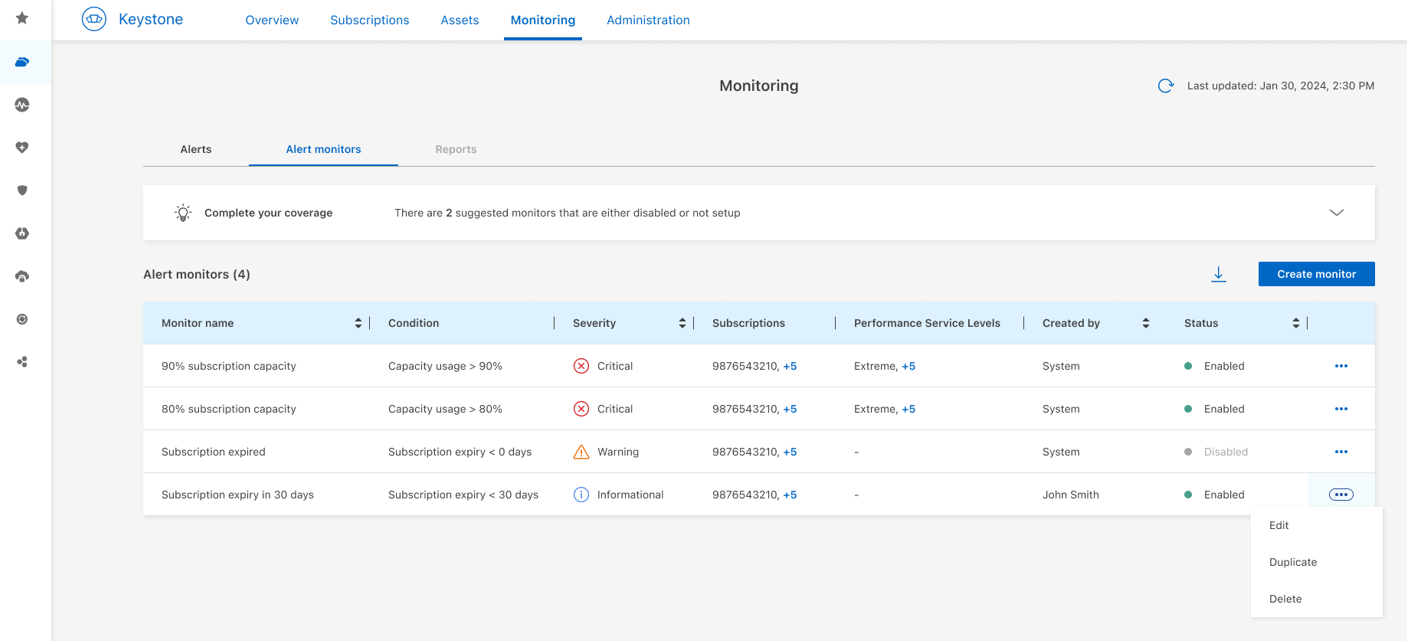Open the activity pulse icon in sidebar
This screenshot has width=1407, height=641.
(22, 105)
